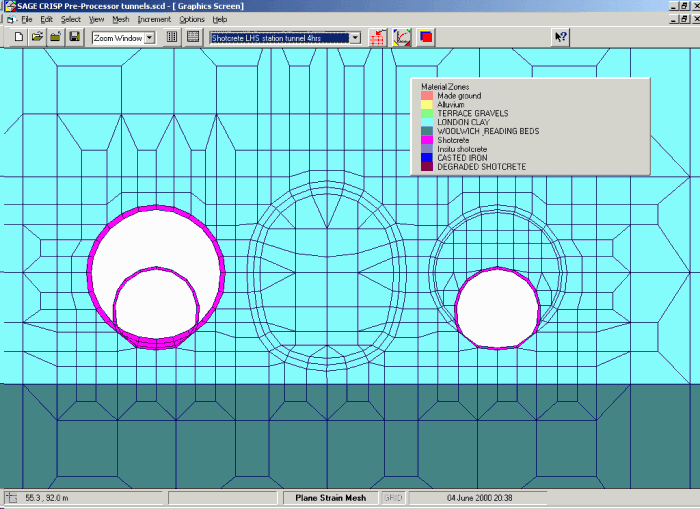Open a file with the open-folder icon
This screenshot has height=509, width=700.
(37, 37)
